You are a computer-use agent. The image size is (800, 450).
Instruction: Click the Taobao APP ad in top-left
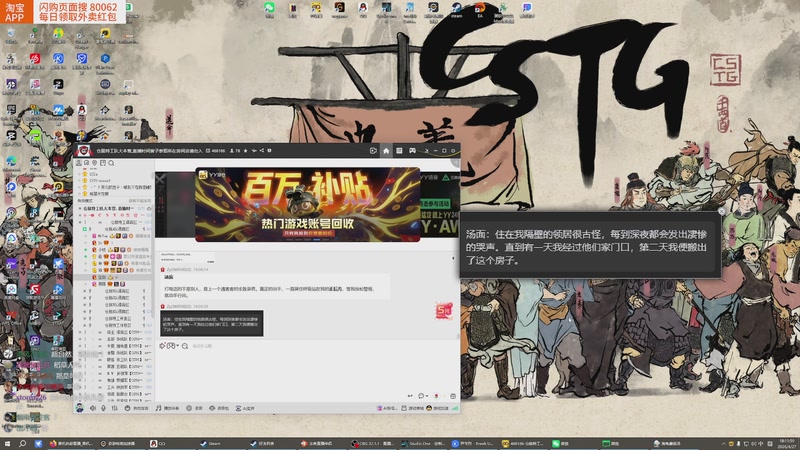click(x=62, y=12)
